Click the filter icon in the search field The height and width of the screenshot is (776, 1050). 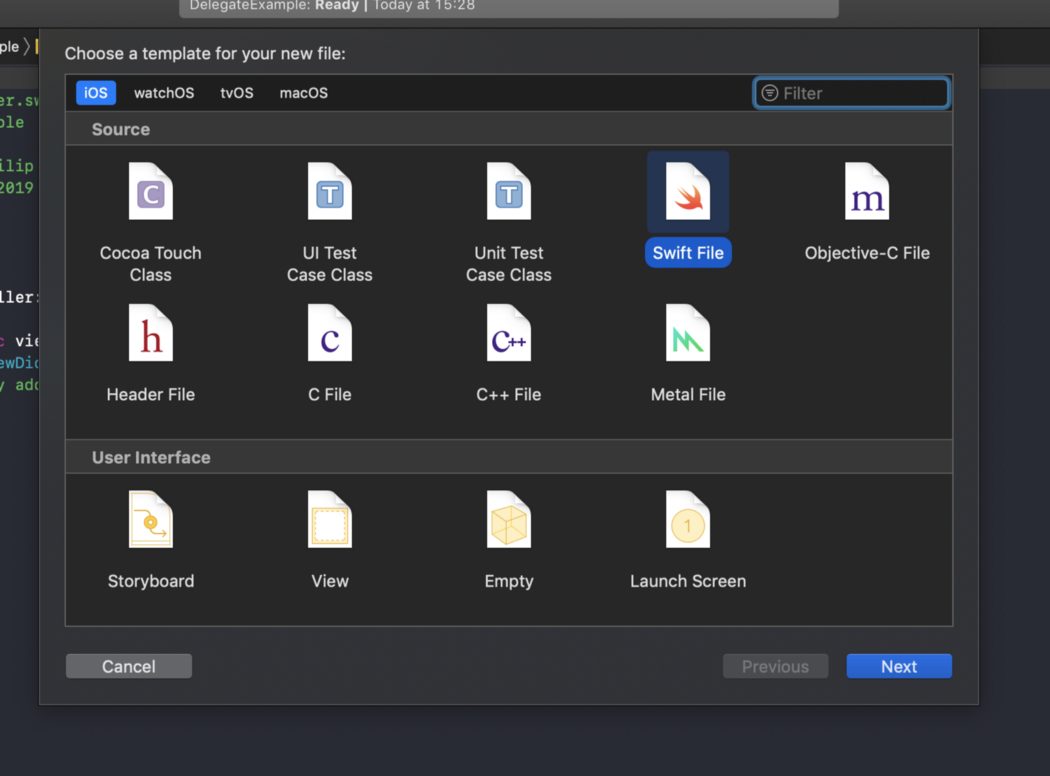point(770,93)
